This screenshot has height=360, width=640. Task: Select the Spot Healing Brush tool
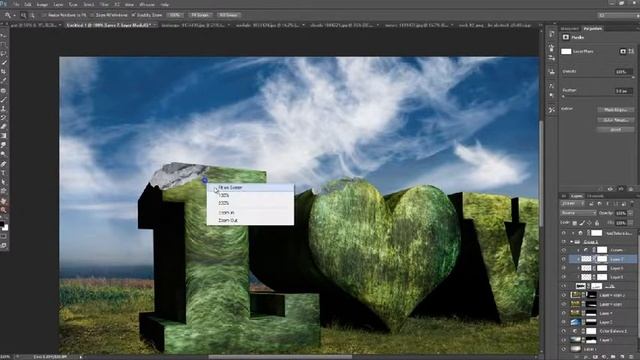[4, 91]
